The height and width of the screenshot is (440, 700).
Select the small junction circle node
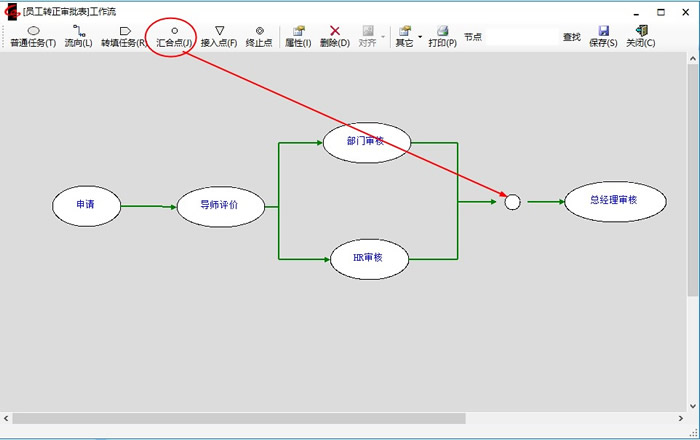(x=512, y=202)
